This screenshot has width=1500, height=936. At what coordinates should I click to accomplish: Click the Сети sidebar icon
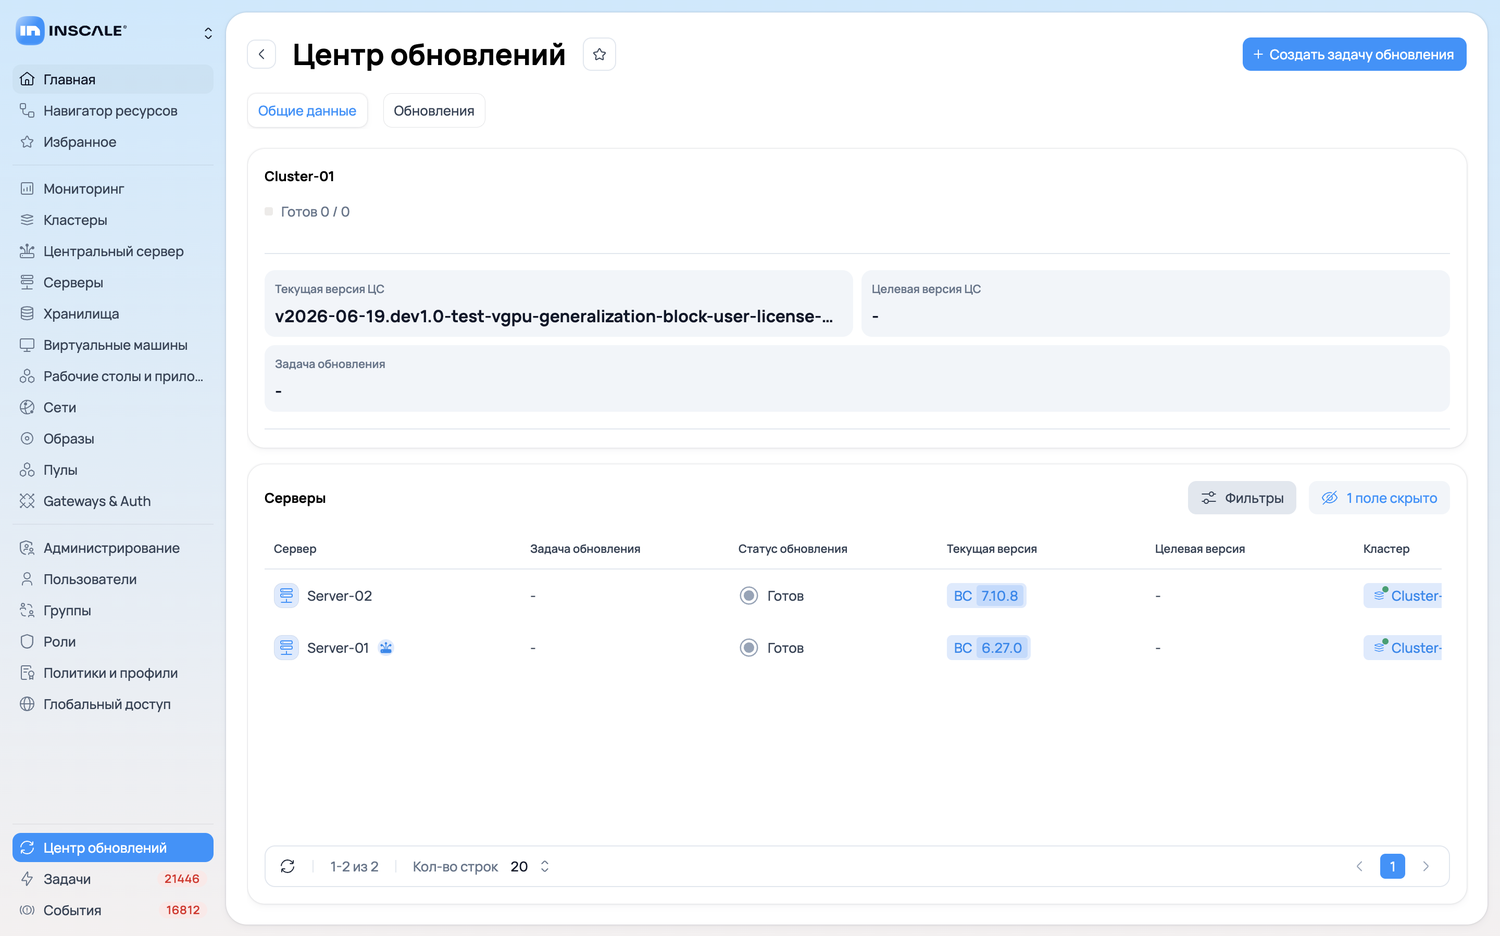pyautogui.click(x=27, y=407)
